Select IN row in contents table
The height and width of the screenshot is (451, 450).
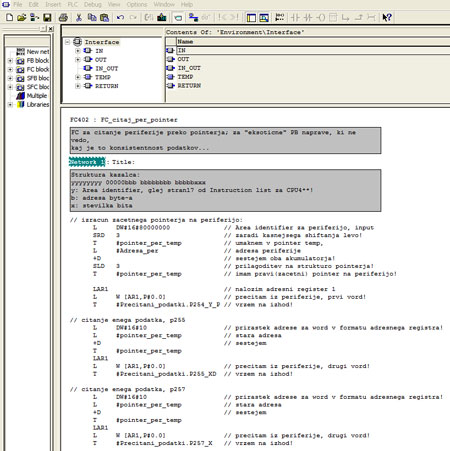point(307,50)
